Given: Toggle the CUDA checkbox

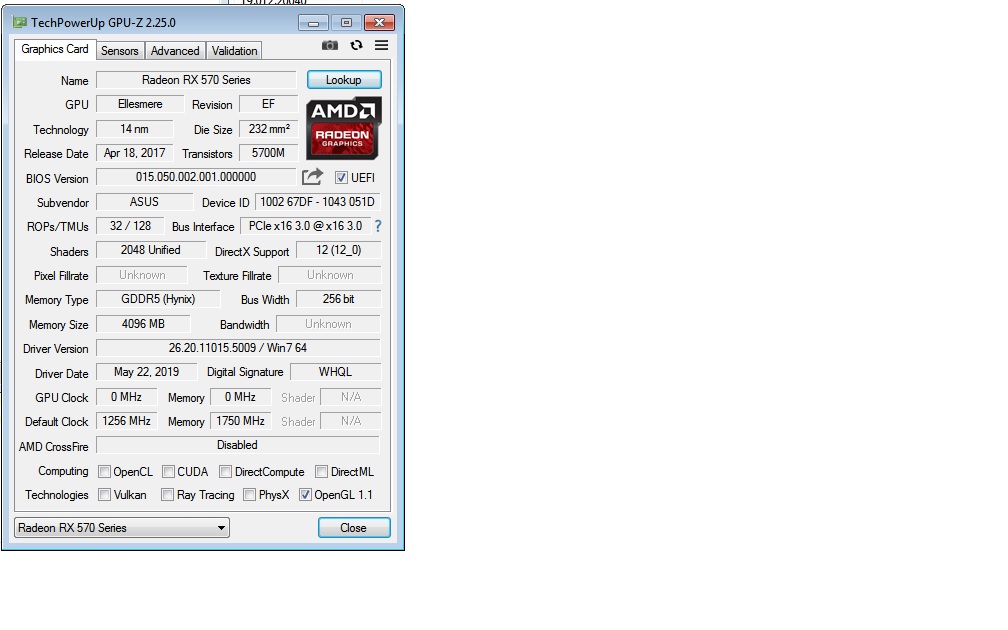Looking at the screenshot, I should (168, 472).
